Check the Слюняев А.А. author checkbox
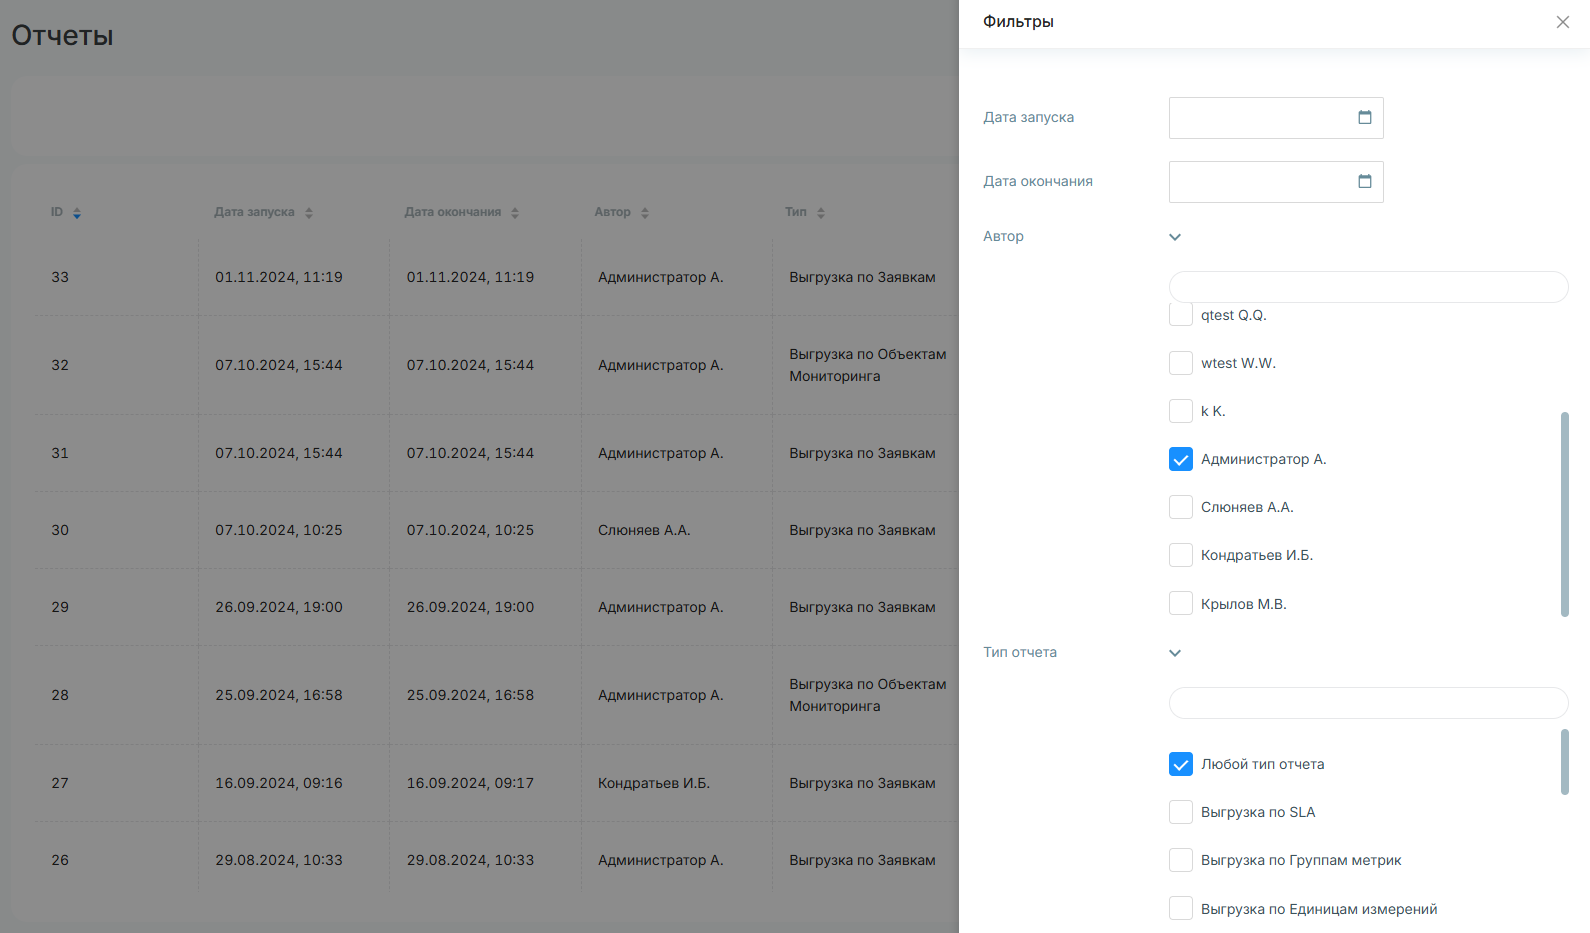 pos(1181,507)
